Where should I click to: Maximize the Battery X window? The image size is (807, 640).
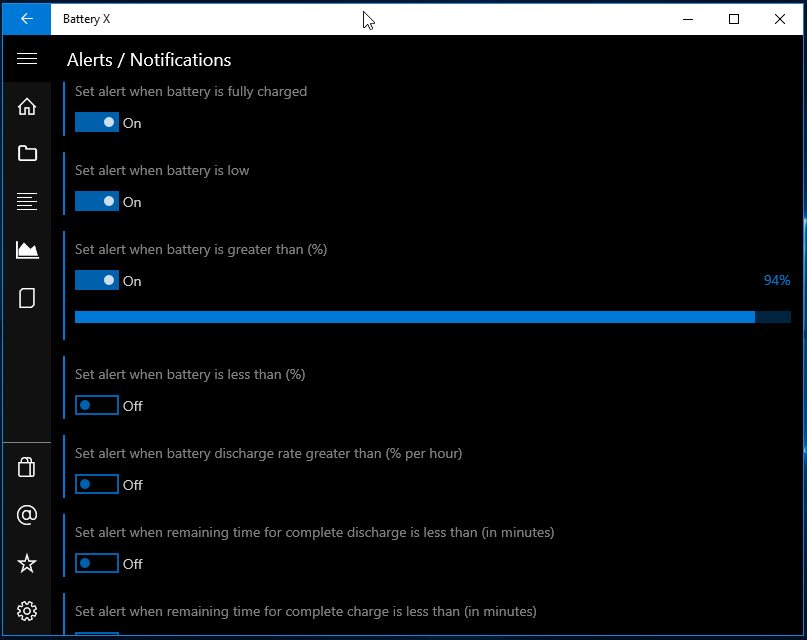point(734,19)
